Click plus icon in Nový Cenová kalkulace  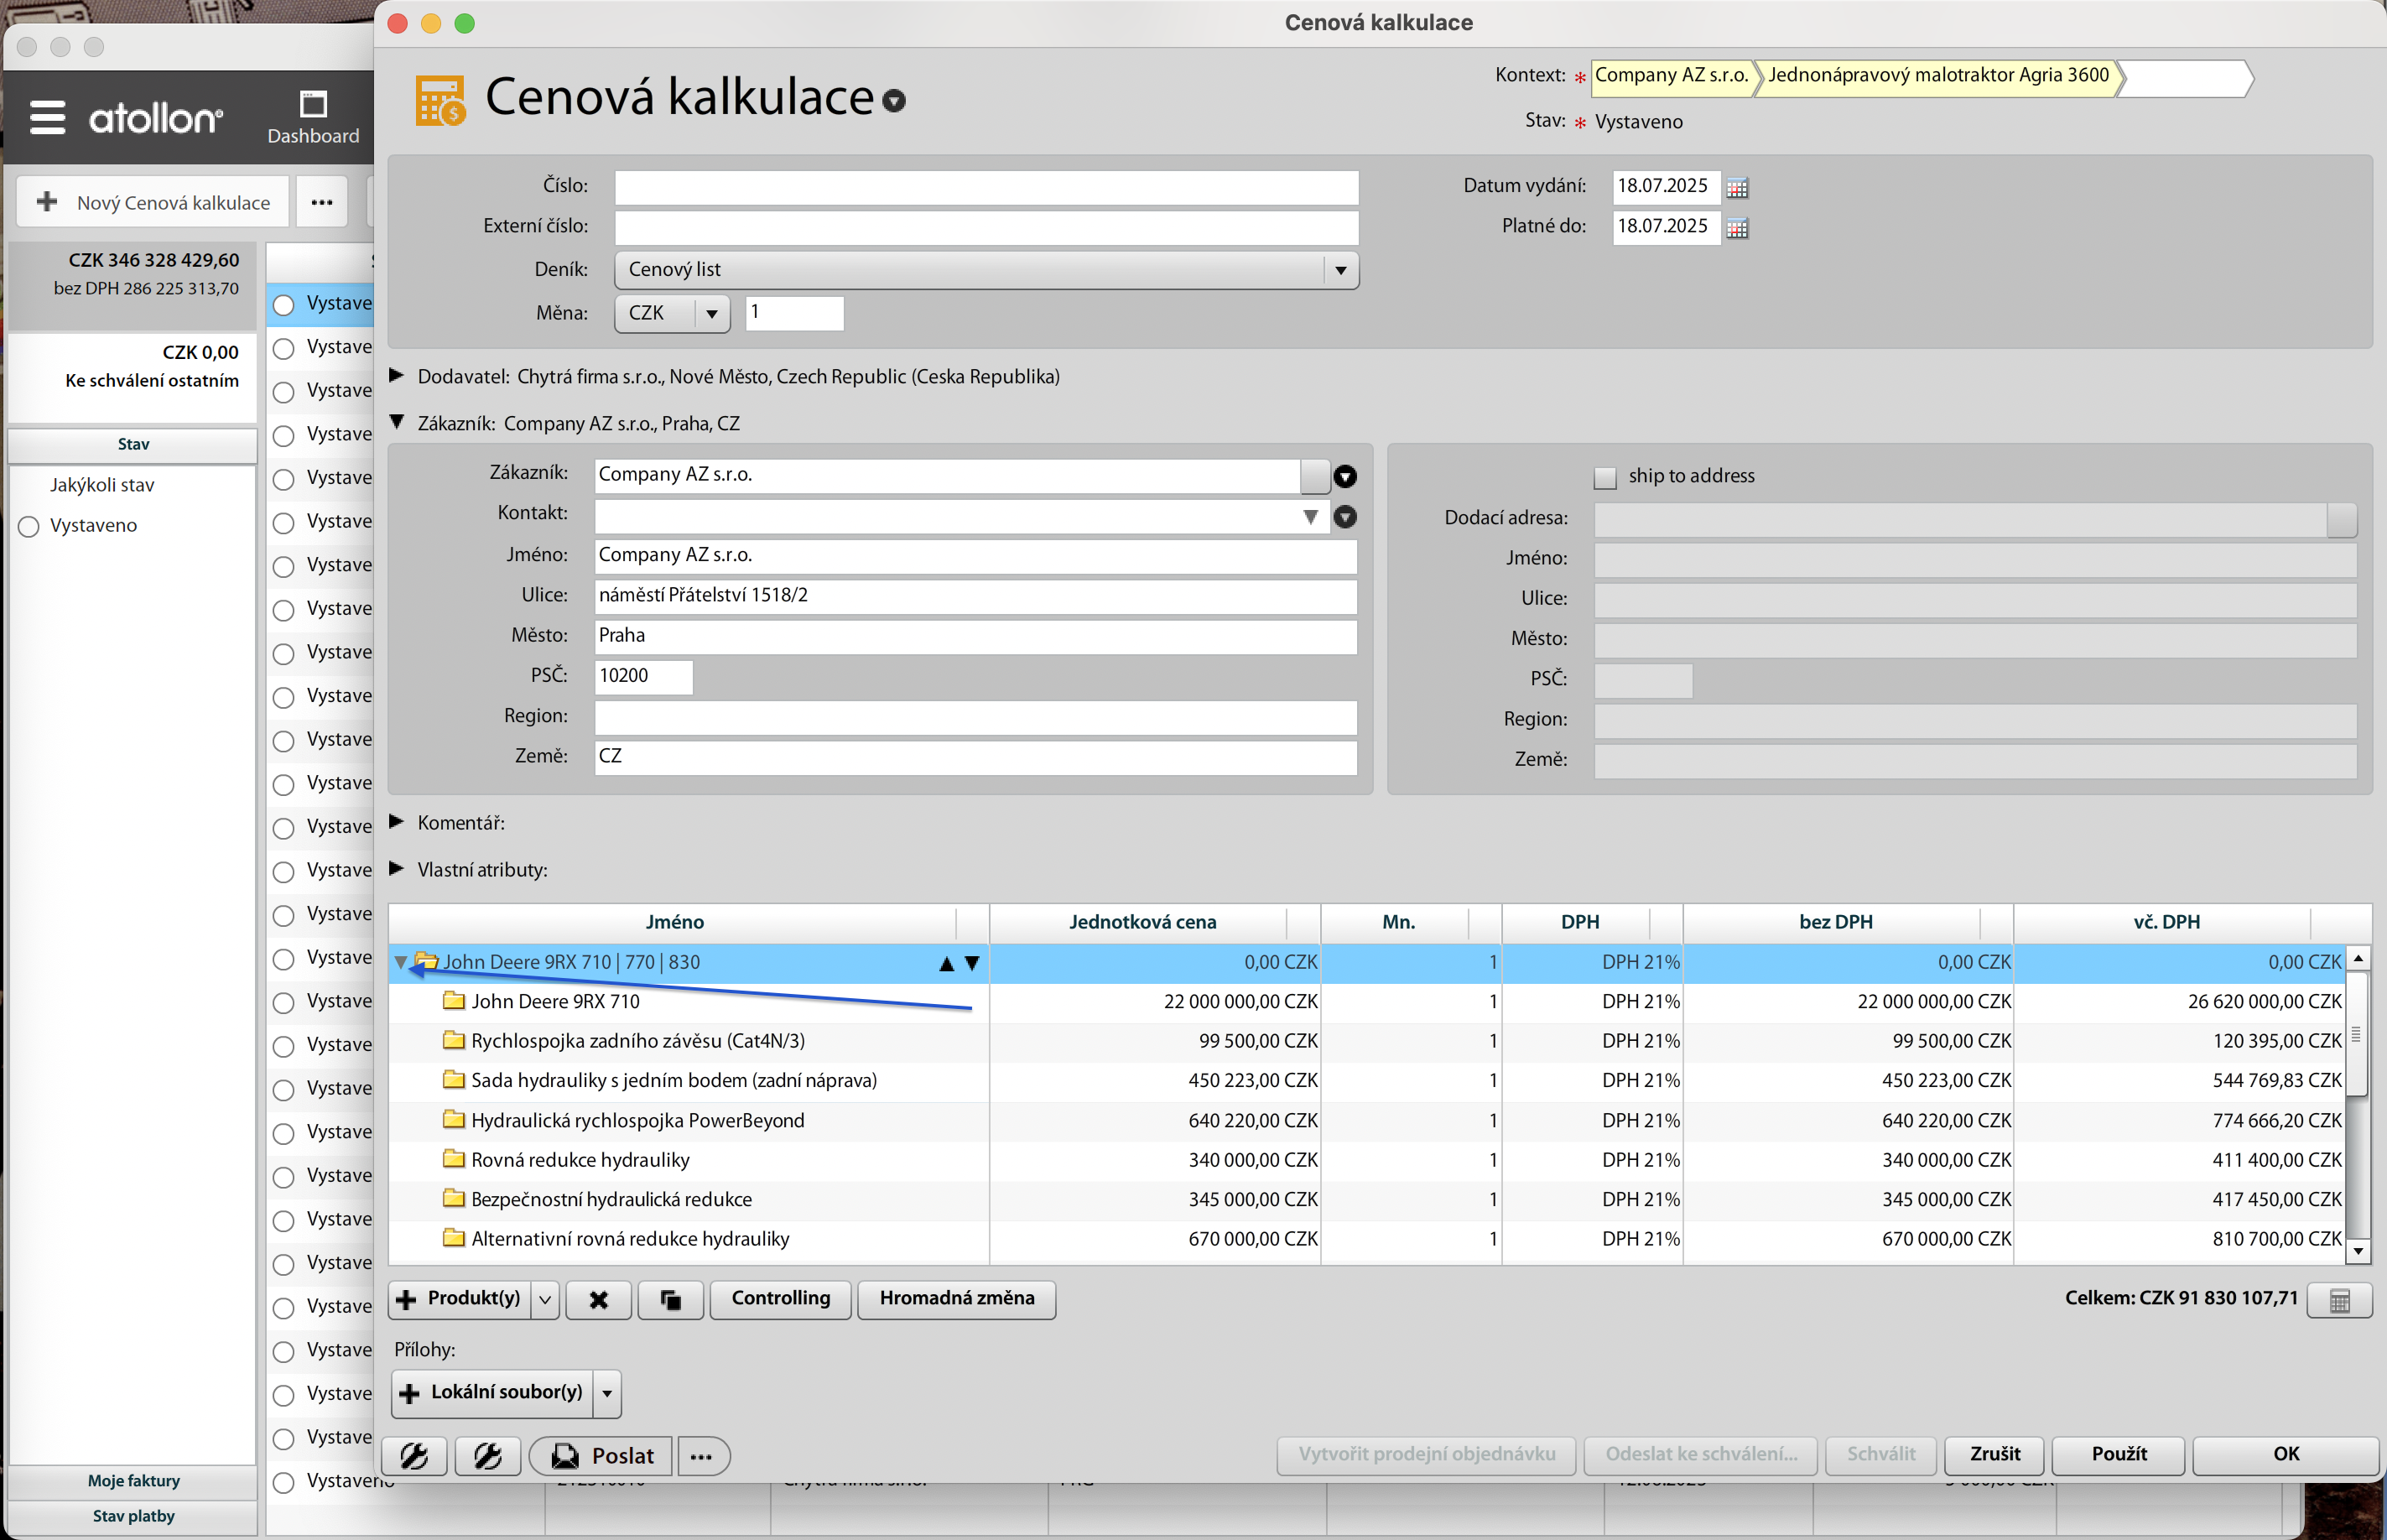(x=47, y=202)
